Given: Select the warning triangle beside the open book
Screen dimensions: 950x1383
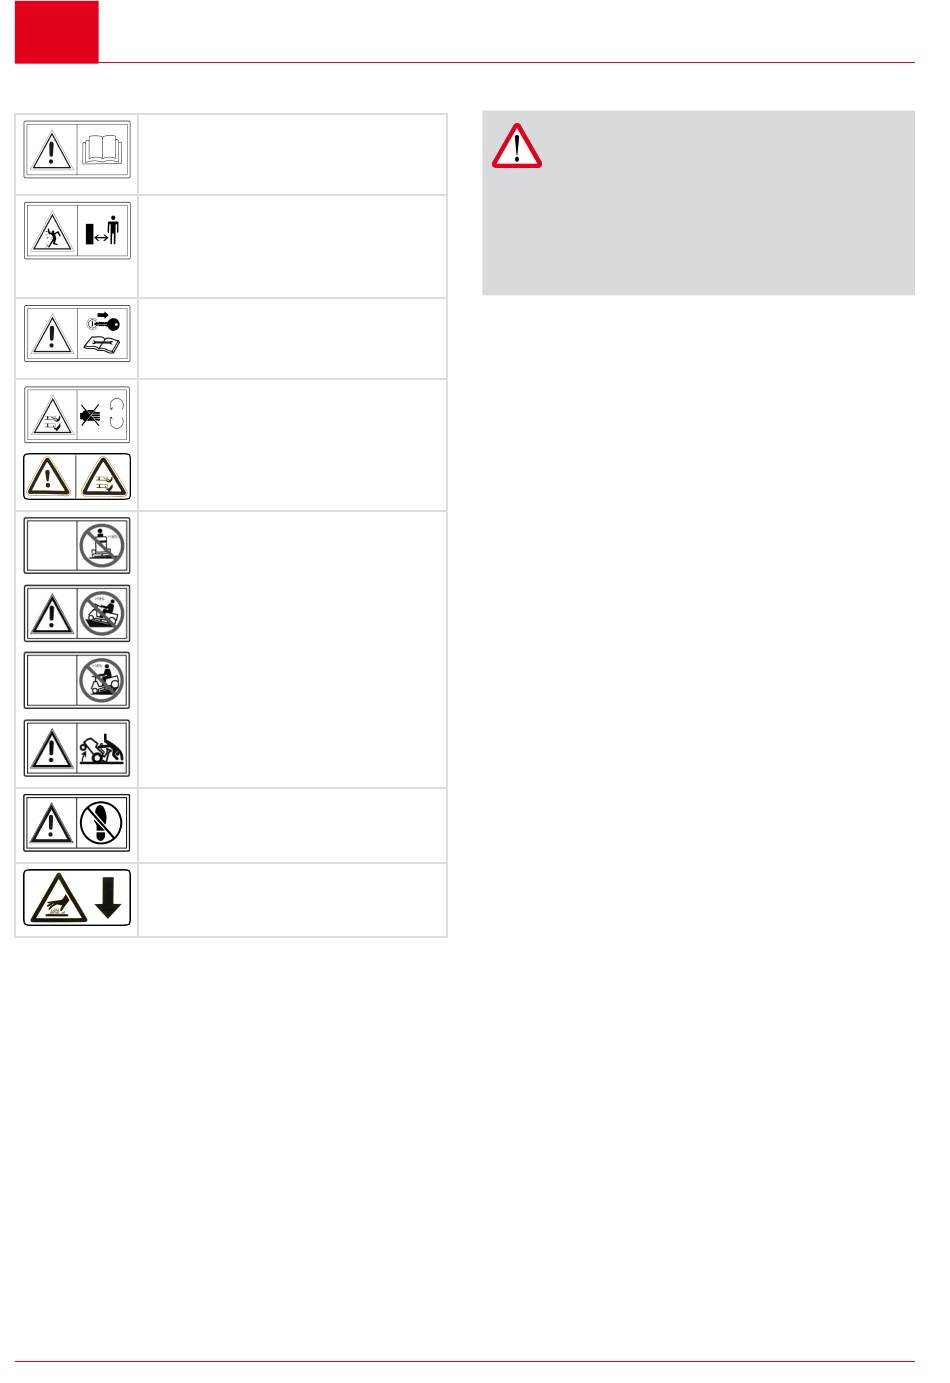Looking at the screenshot, I should (51, 150).
